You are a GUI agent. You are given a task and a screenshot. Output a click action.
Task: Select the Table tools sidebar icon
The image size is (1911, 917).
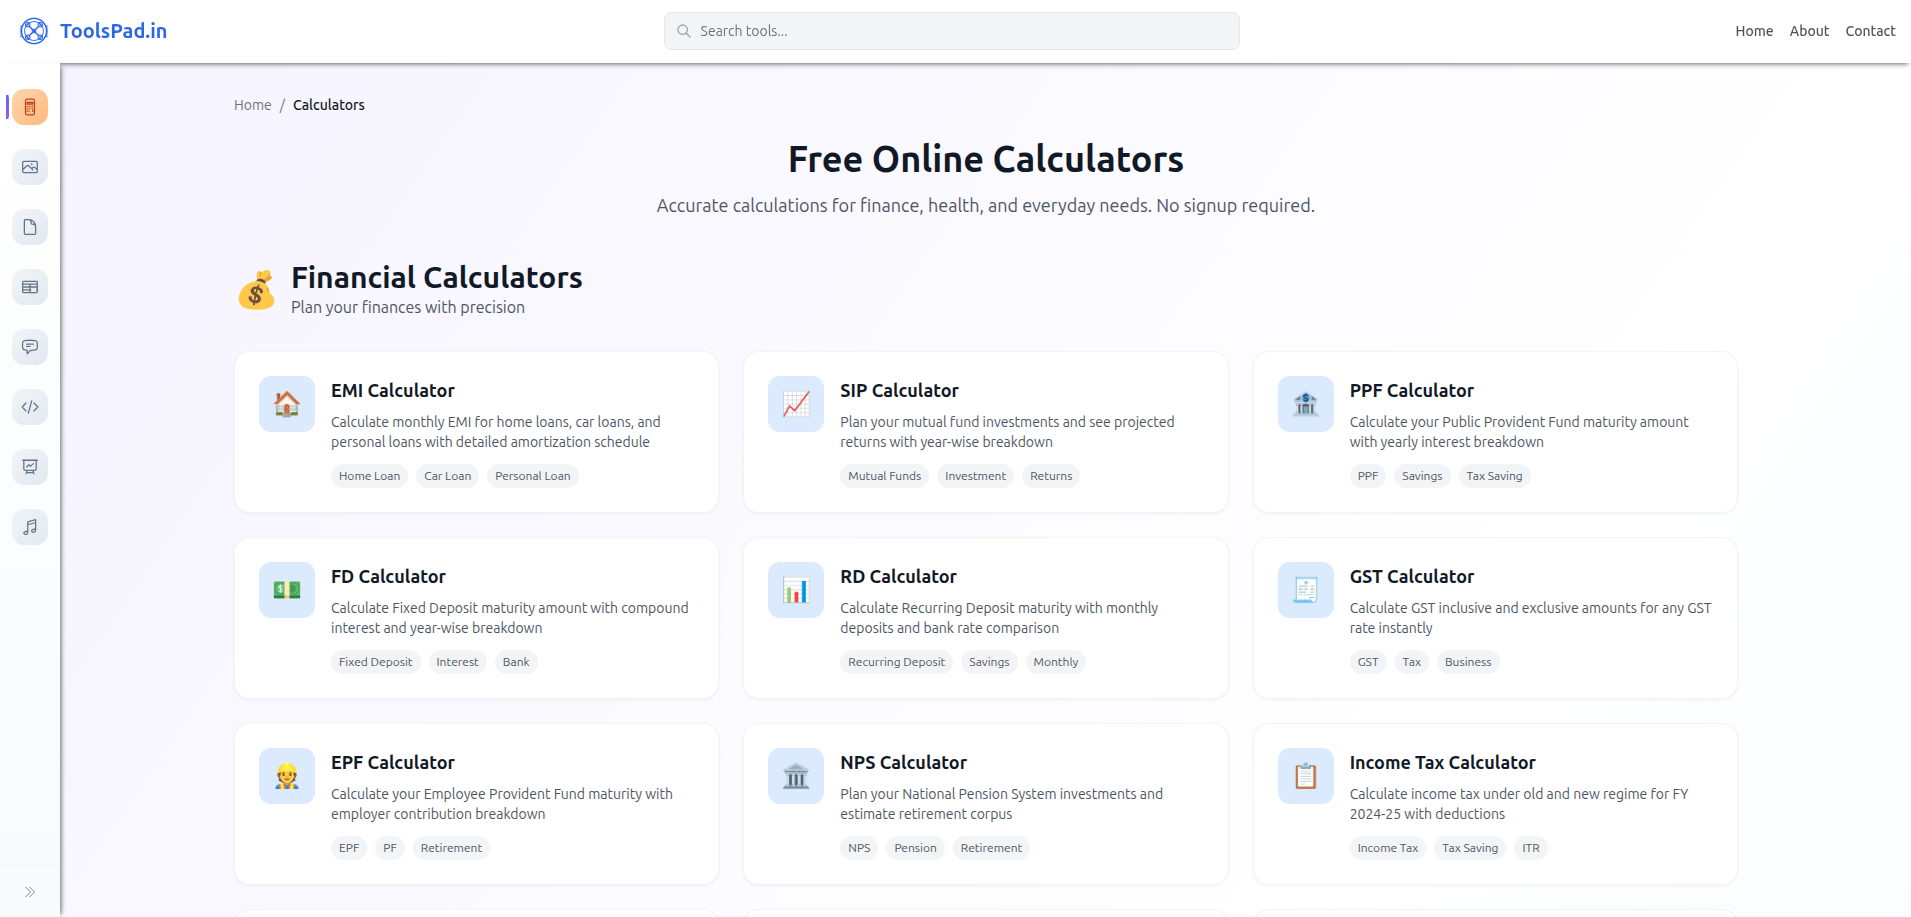pyautogui.click(x=29, y=287)
